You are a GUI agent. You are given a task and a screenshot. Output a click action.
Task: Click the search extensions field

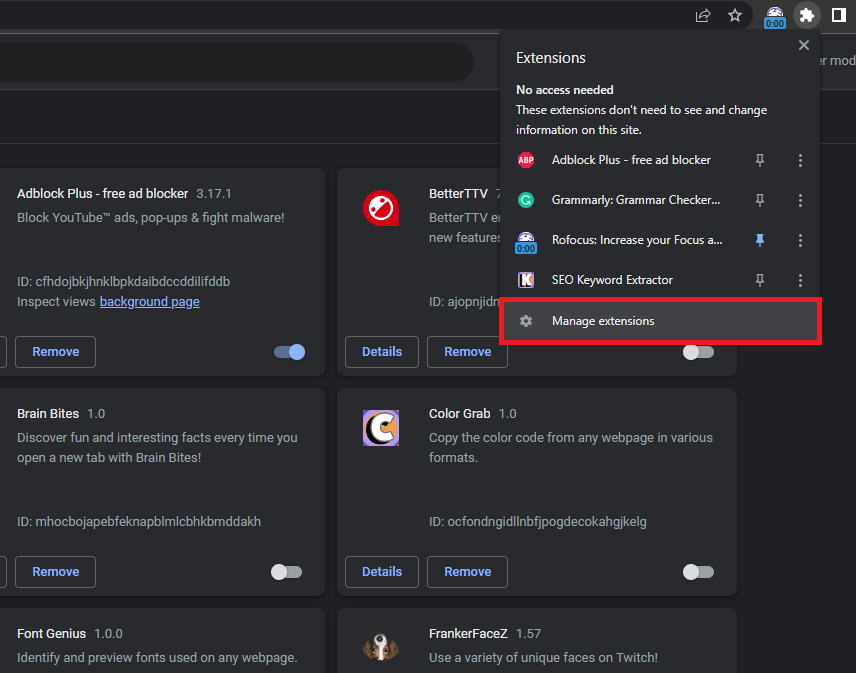pyautogui.click(x=235, y=62)
